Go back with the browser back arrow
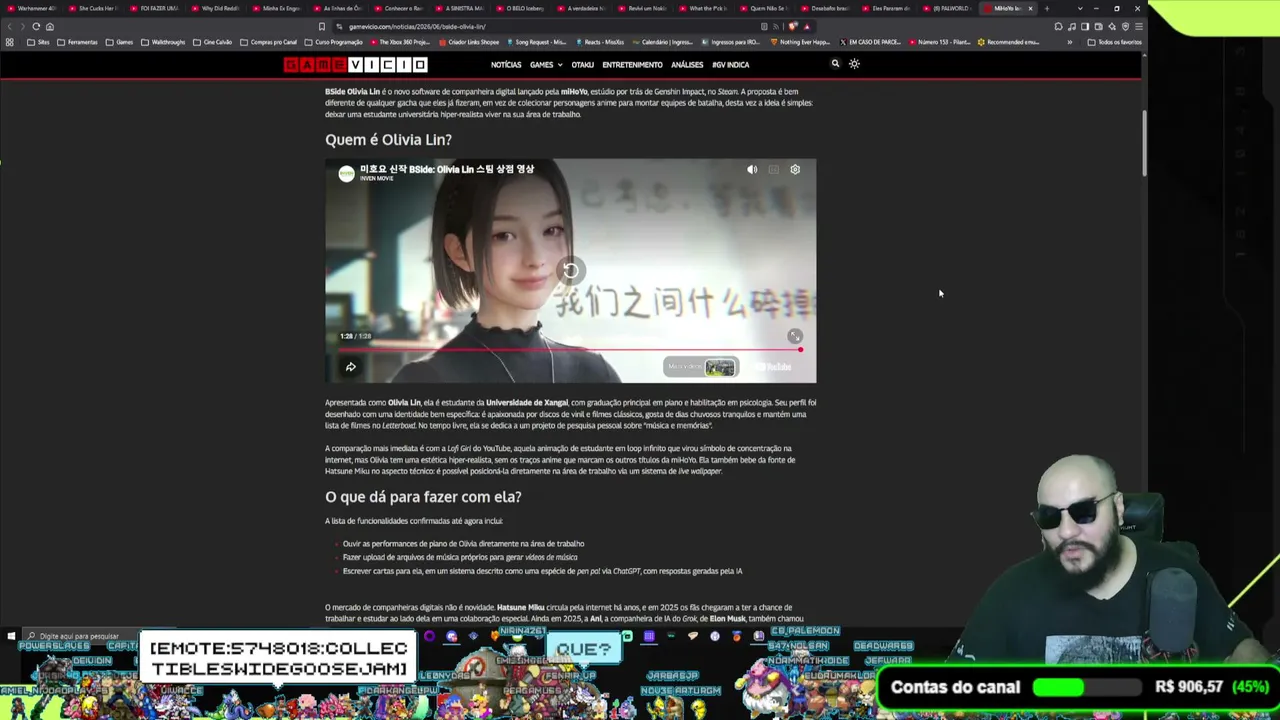Viewport: 1280px width, 720px height. pos(10,26)
